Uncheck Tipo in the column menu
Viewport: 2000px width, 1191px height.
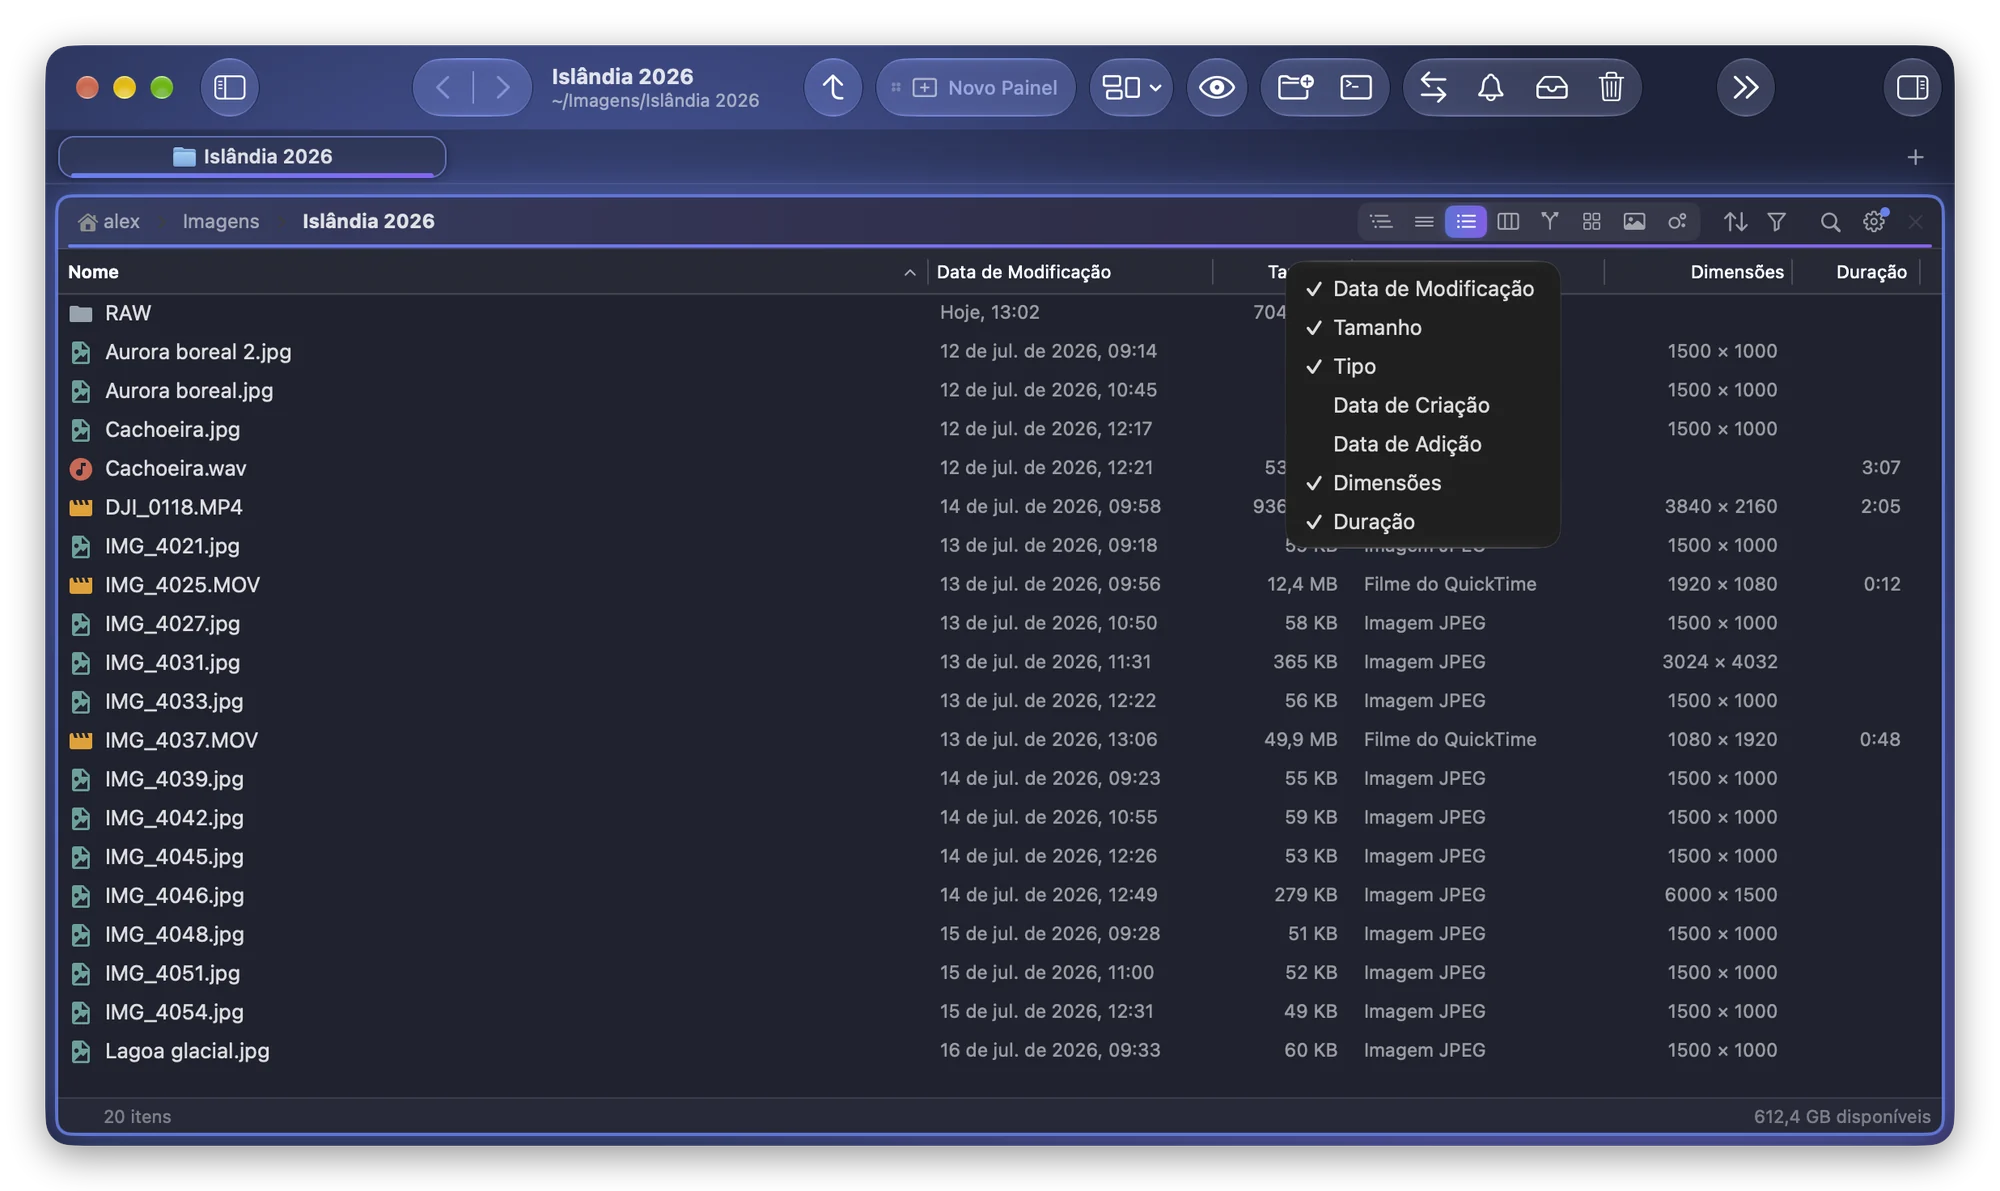coord(1422,367)
